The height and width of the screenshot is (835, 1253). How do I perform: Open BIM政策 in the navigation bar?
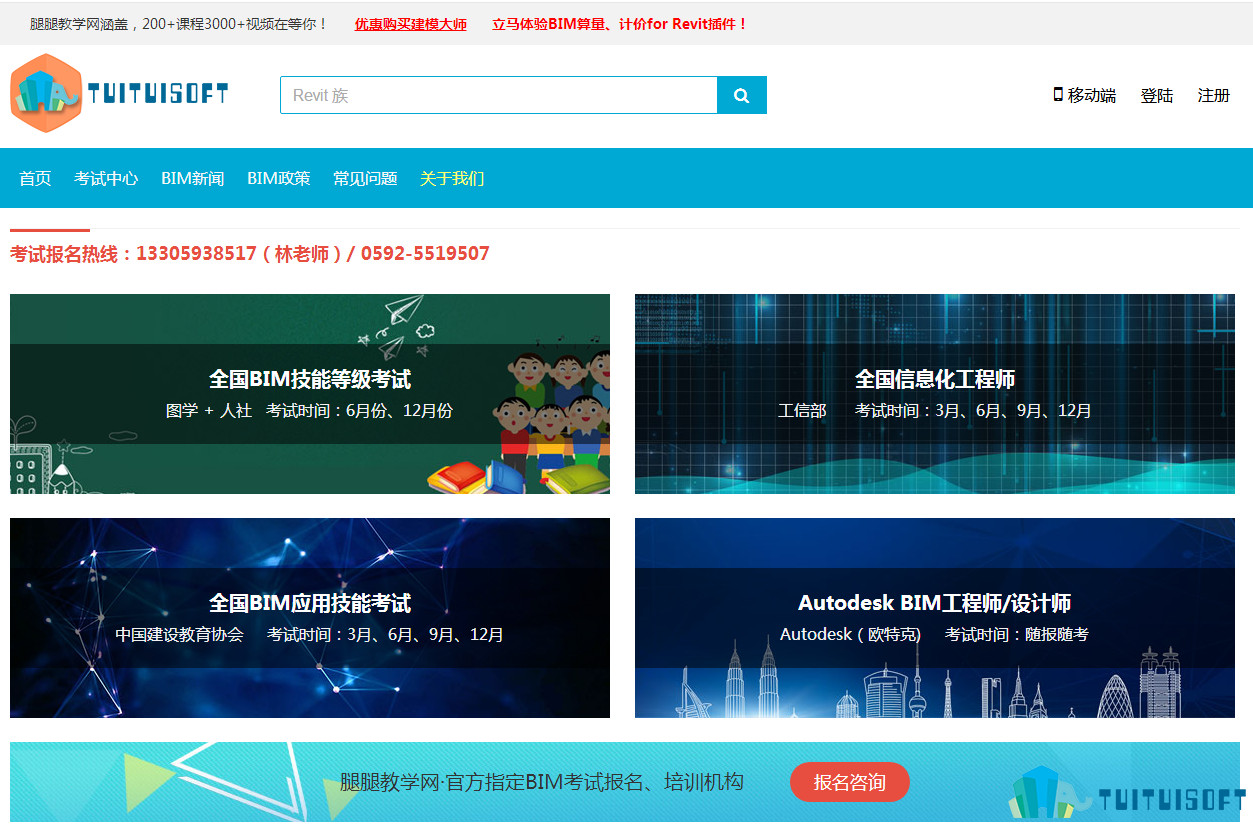[x=279, y=178]
